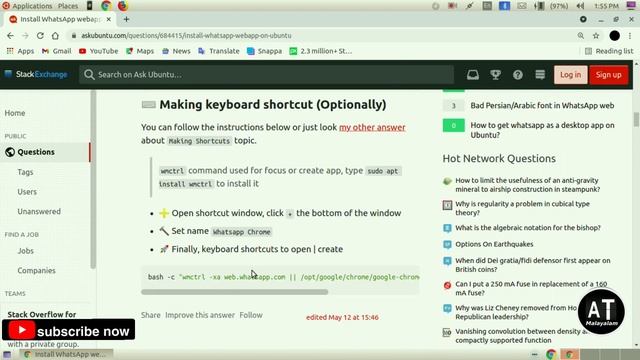
Task: Click the 1:55 PM clock
Action: (606, 6)
